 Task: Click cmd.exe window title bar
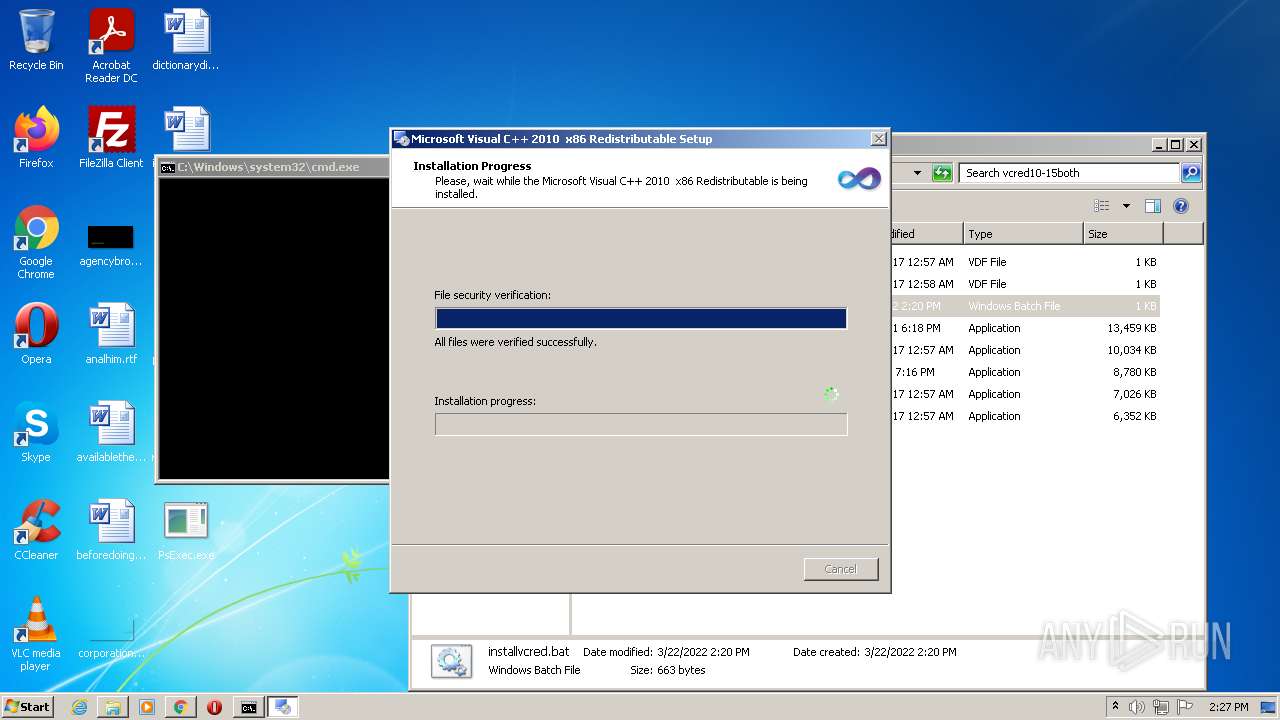click(x=274, y=167)
